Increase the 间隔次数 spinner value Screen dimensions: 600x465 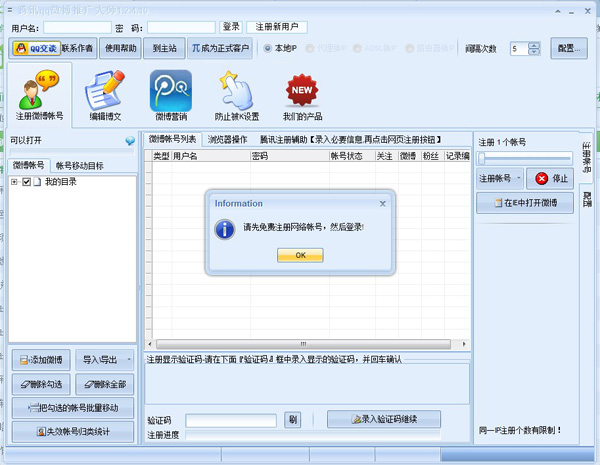(x=534, y=45)
